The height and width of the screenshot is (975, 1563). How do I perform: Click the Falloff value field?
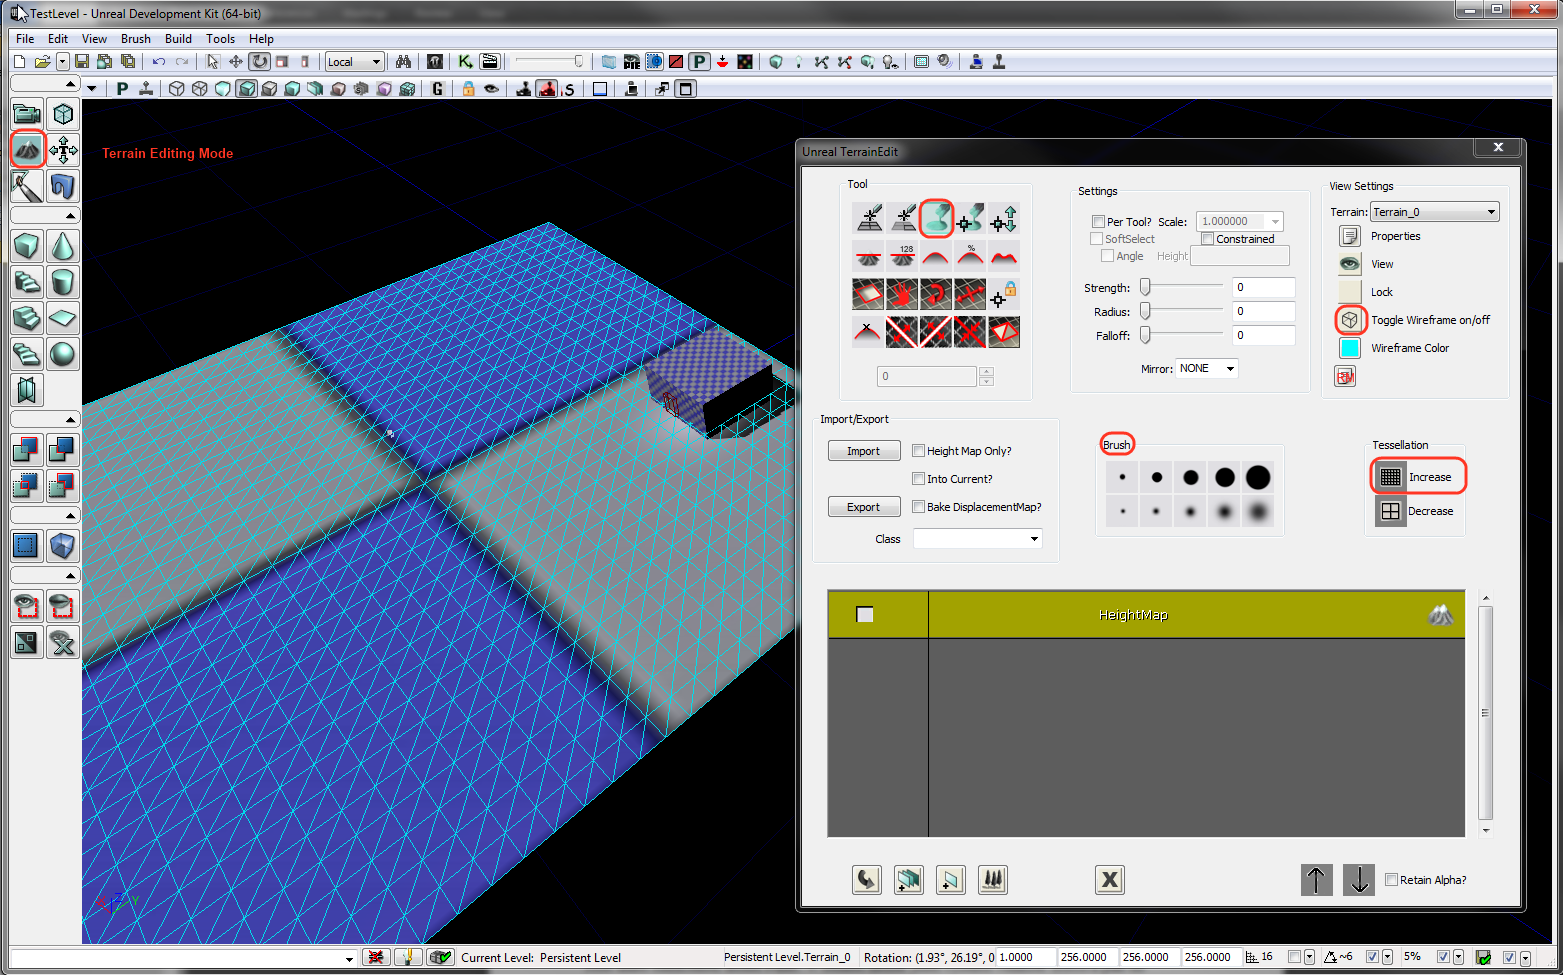[x=1264, y=336]
